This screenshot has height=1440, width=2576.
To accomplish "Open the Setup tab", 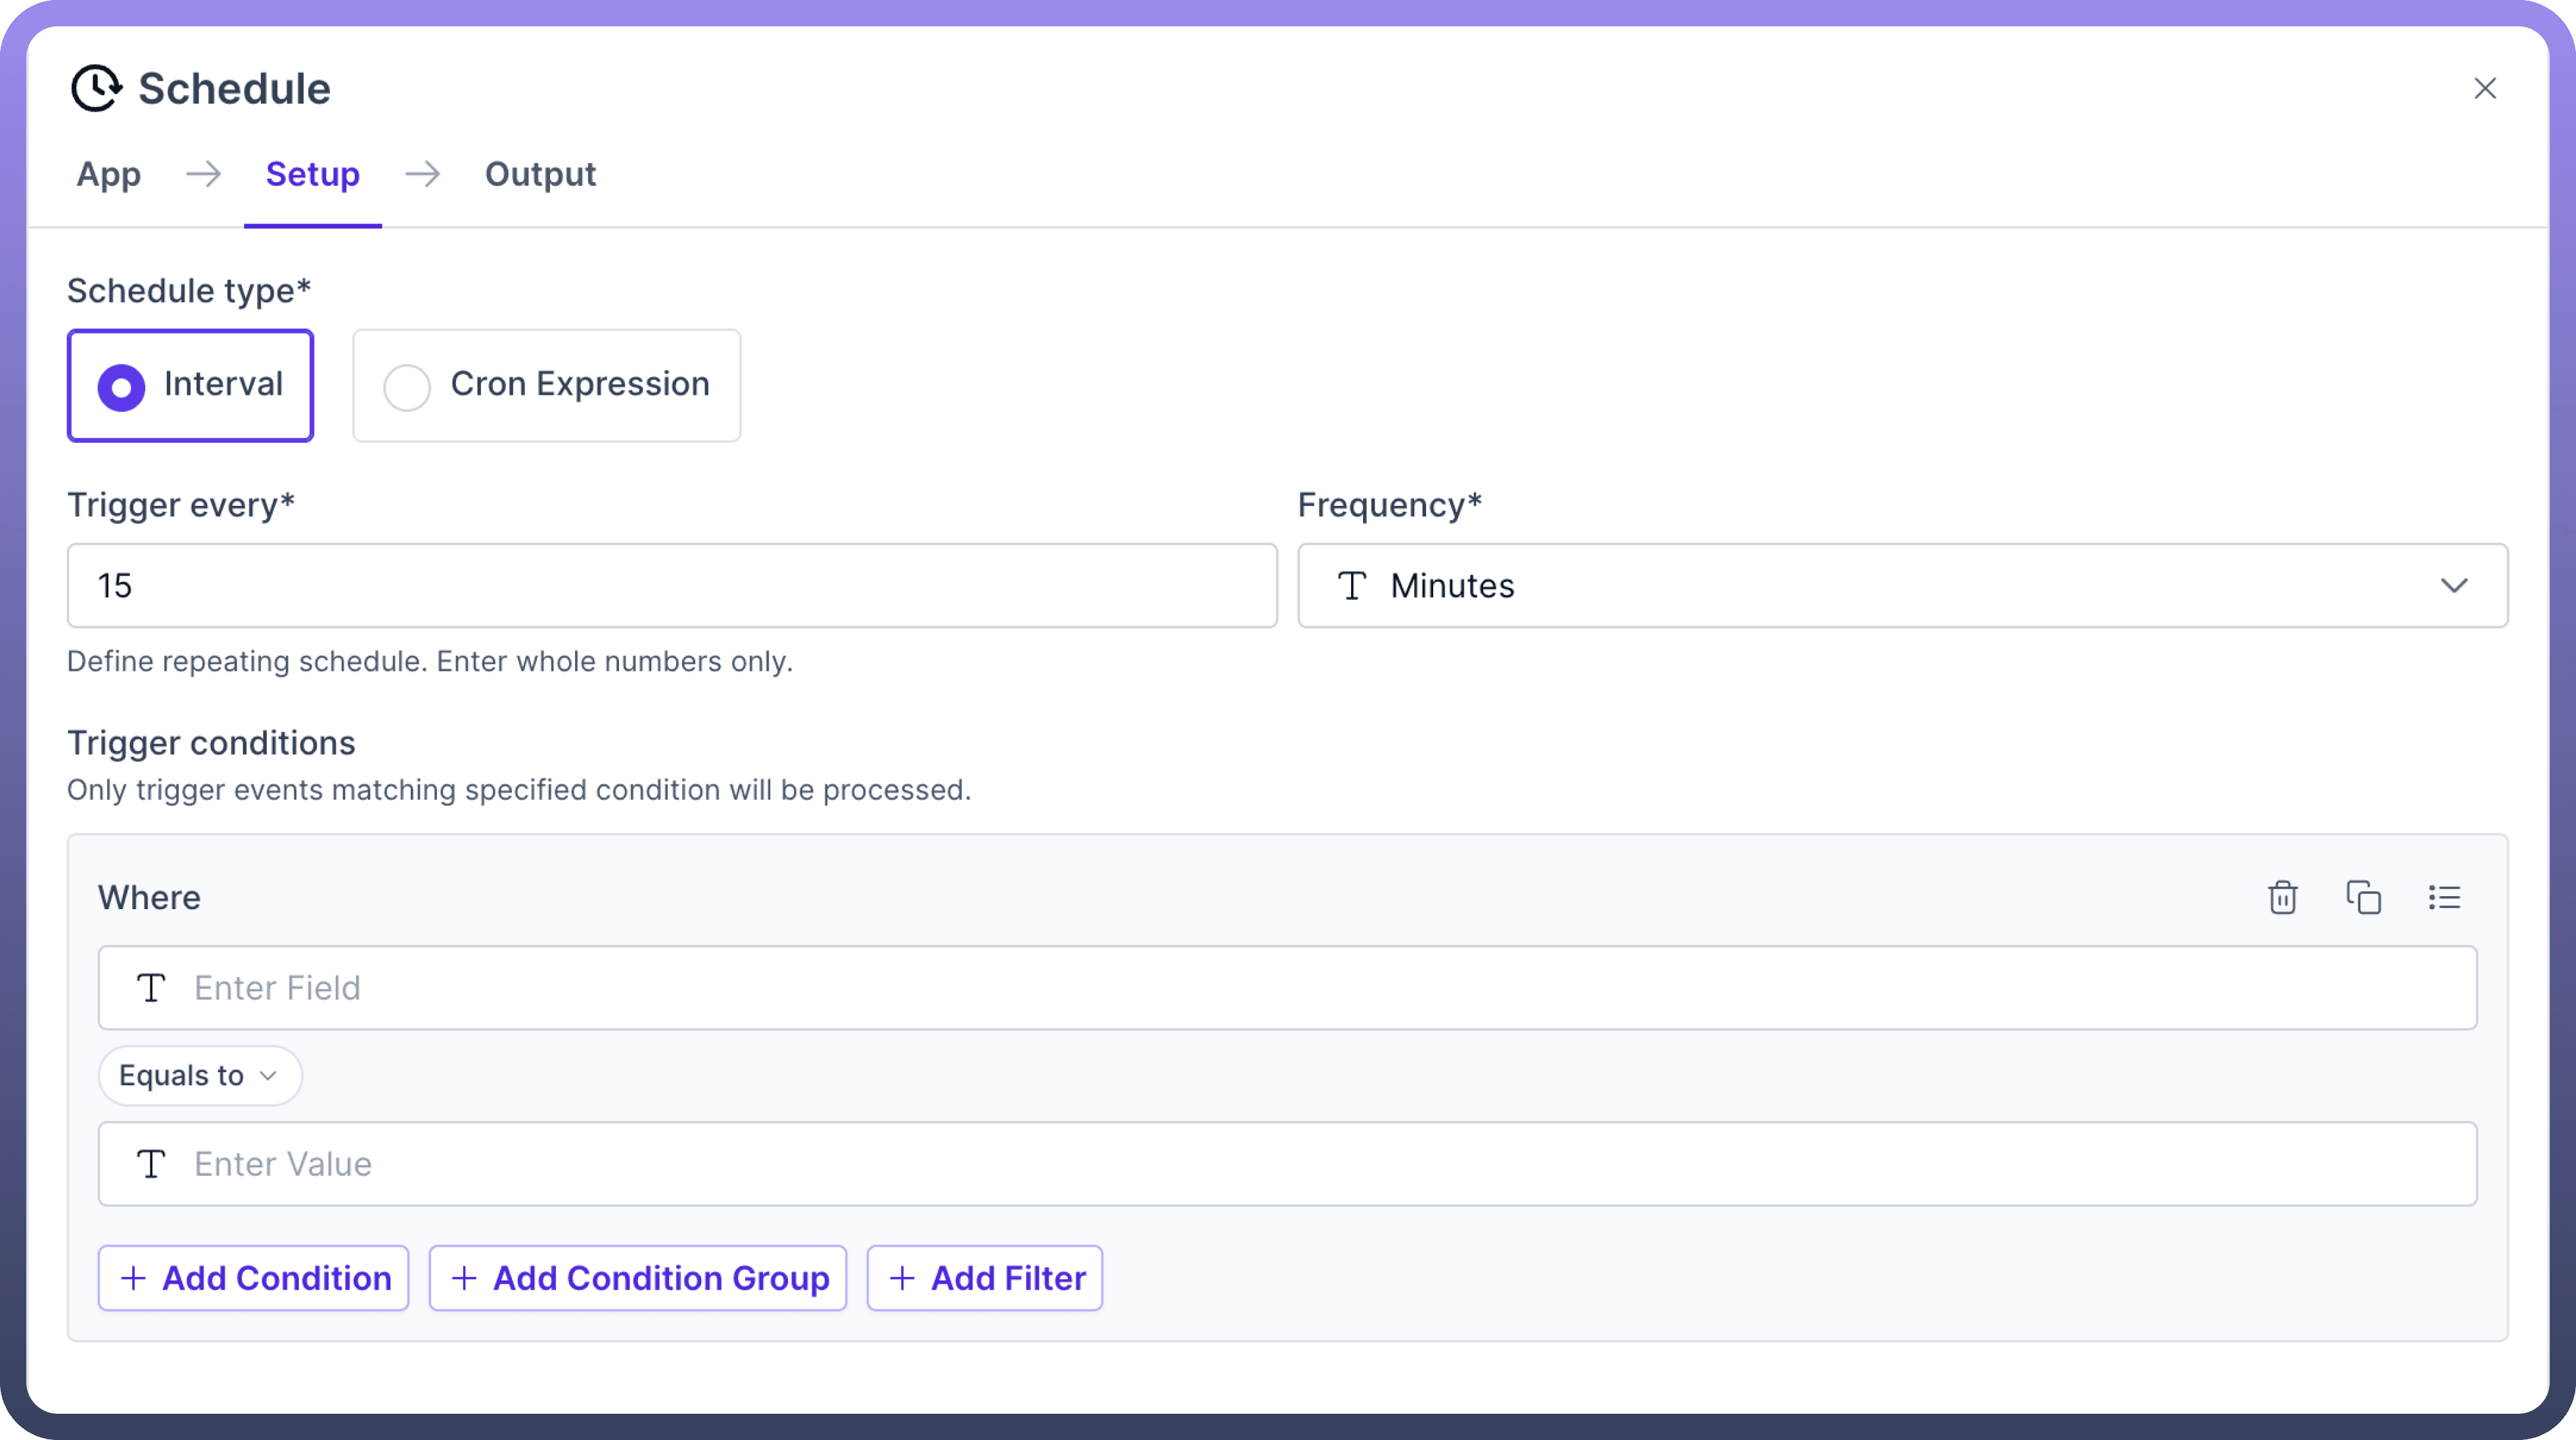I will click(312, 174).
